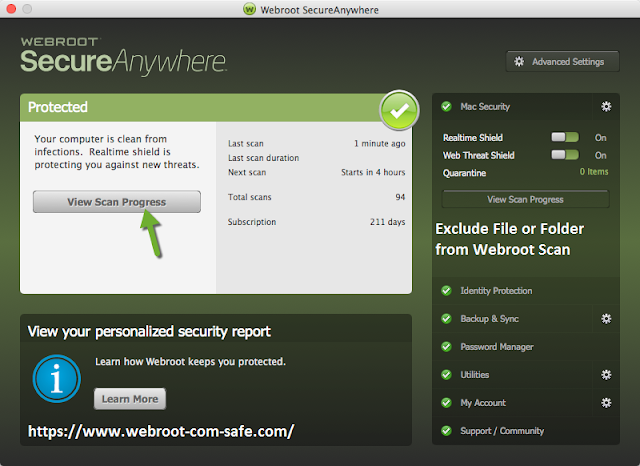Click My Account green check icon
Image resolution: width=640 pixels, height=466 pixels.
tap(446, 403)
